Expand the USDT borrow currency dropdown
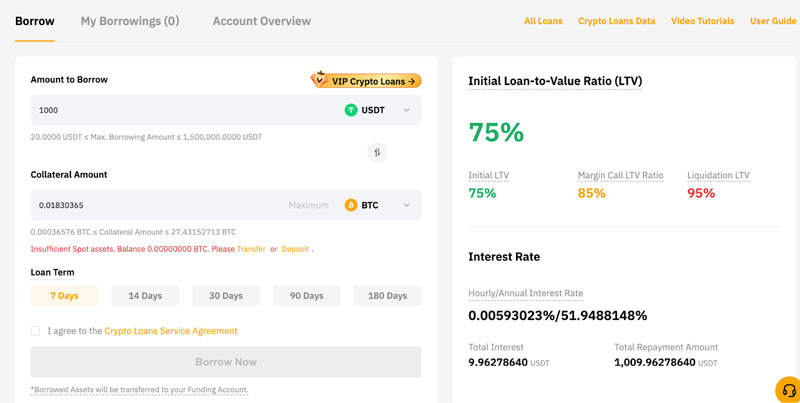This screenshot has height=403, width=800. [407, 110]
